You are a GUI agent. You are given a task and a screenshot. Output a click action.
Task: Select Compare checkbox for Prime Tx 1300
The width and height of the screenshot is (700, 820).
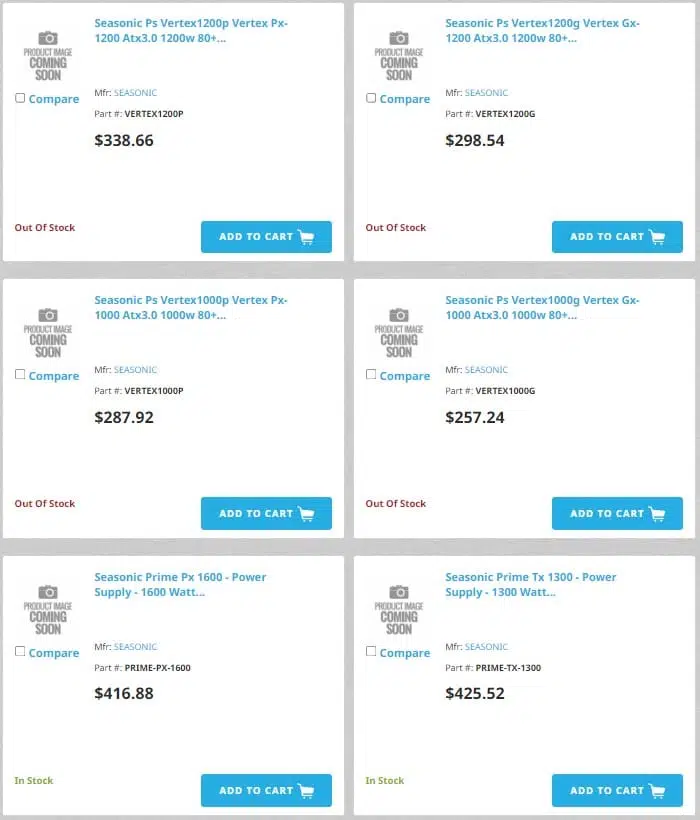pyautogui.click(x=371, y=651)
